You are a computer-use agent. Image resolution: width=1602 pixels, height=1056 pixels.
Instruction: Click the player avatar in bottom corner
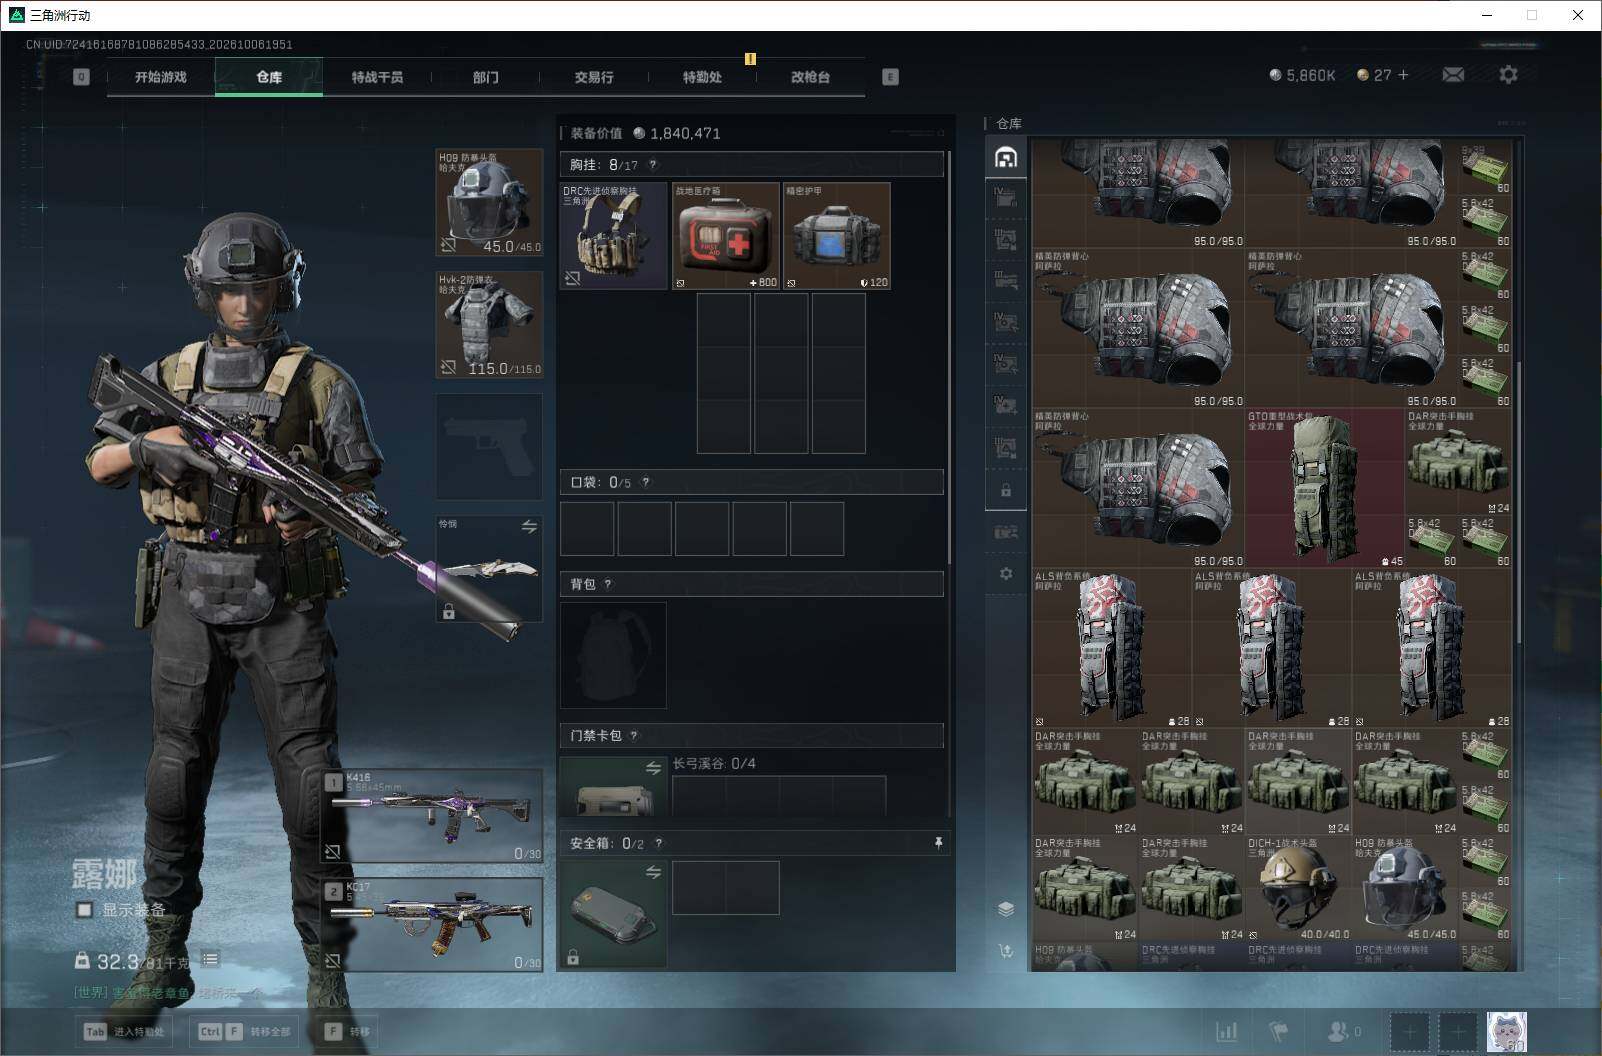point(1507,1032)
